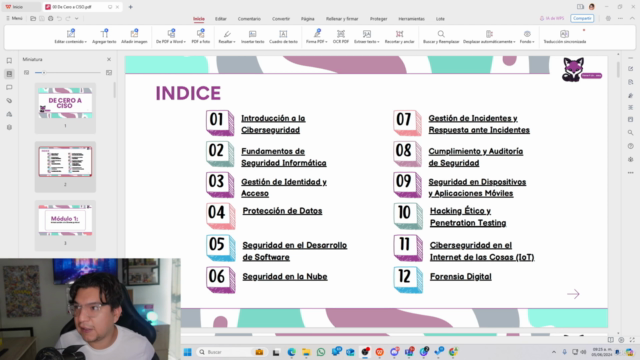Activate the Resaltar highlighter tool
Image resolution: width=640 pixels, height=360 pixels.
click(x=227, y=36)
